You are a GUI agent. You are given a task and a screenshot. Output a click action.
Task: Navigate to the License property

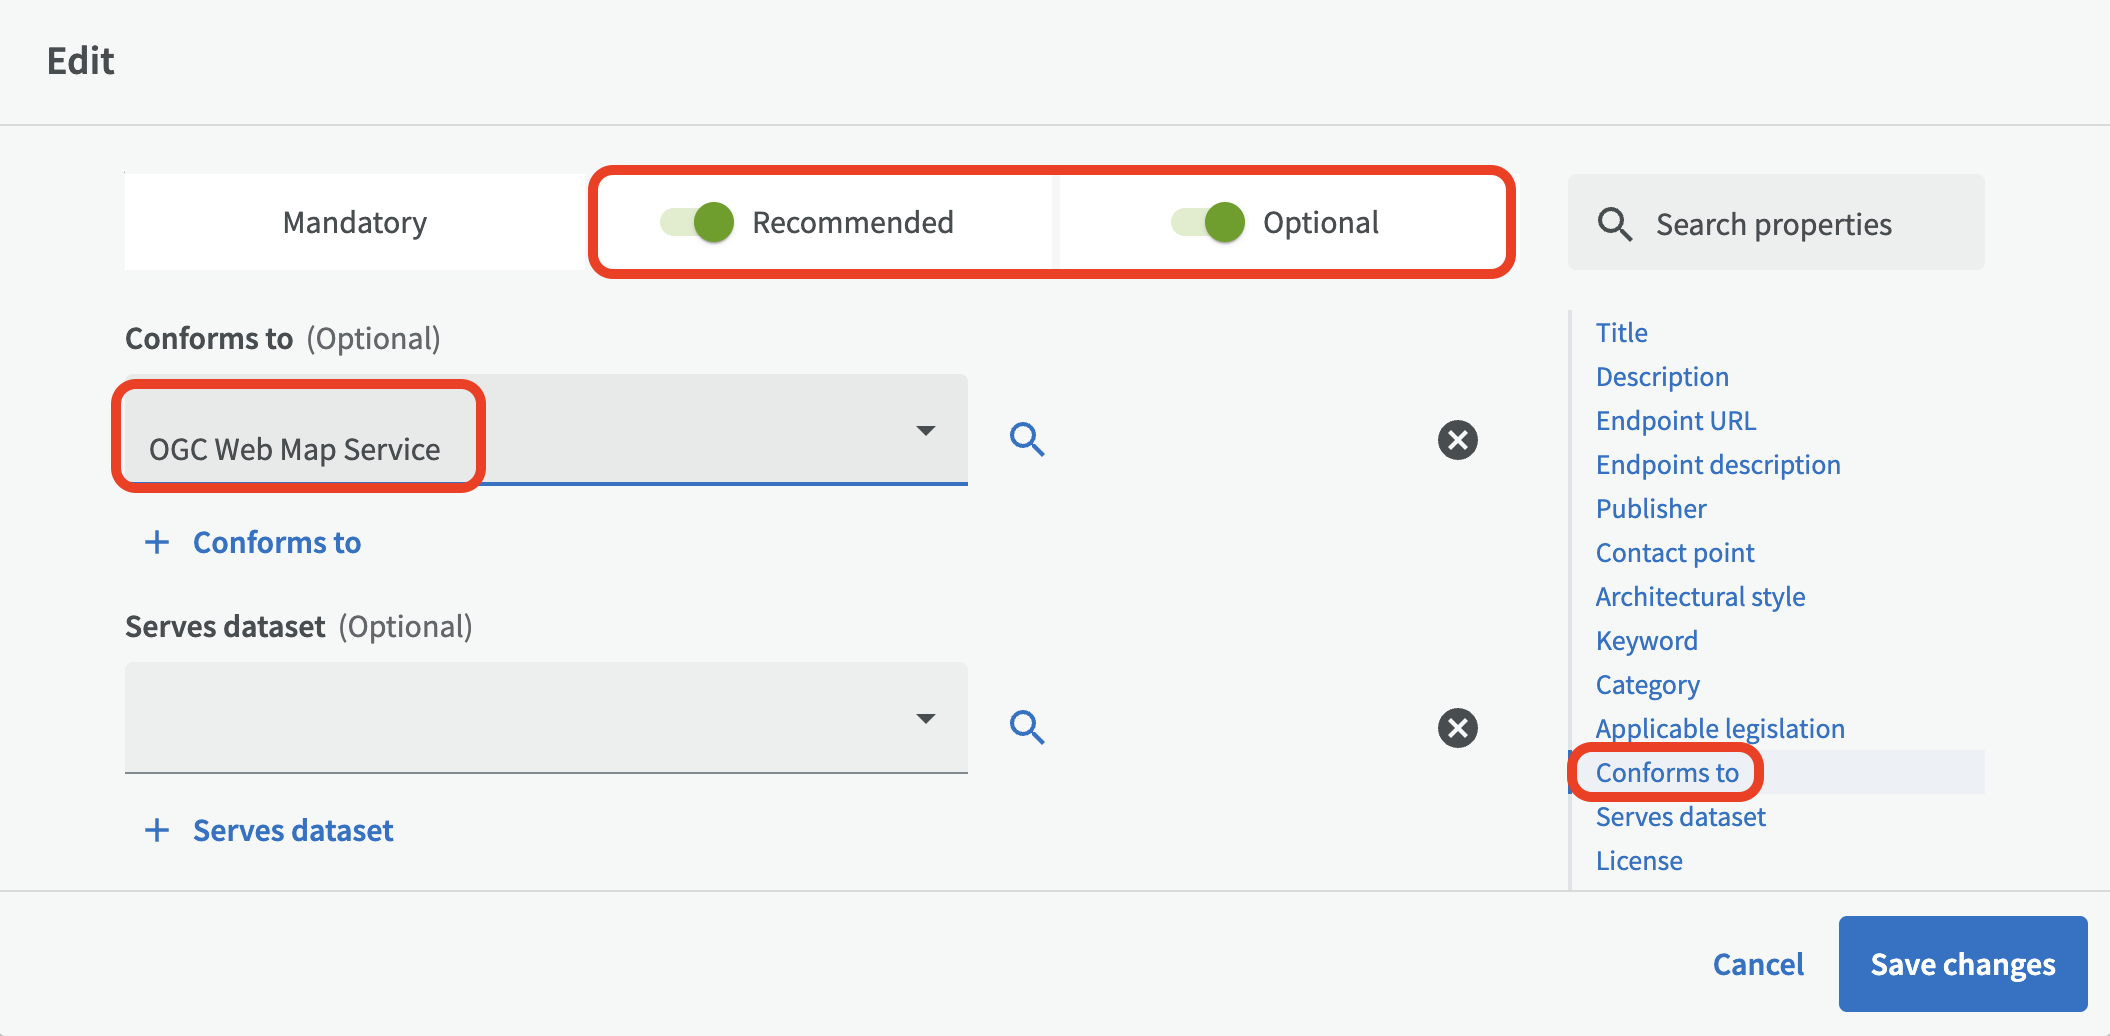1639,861
